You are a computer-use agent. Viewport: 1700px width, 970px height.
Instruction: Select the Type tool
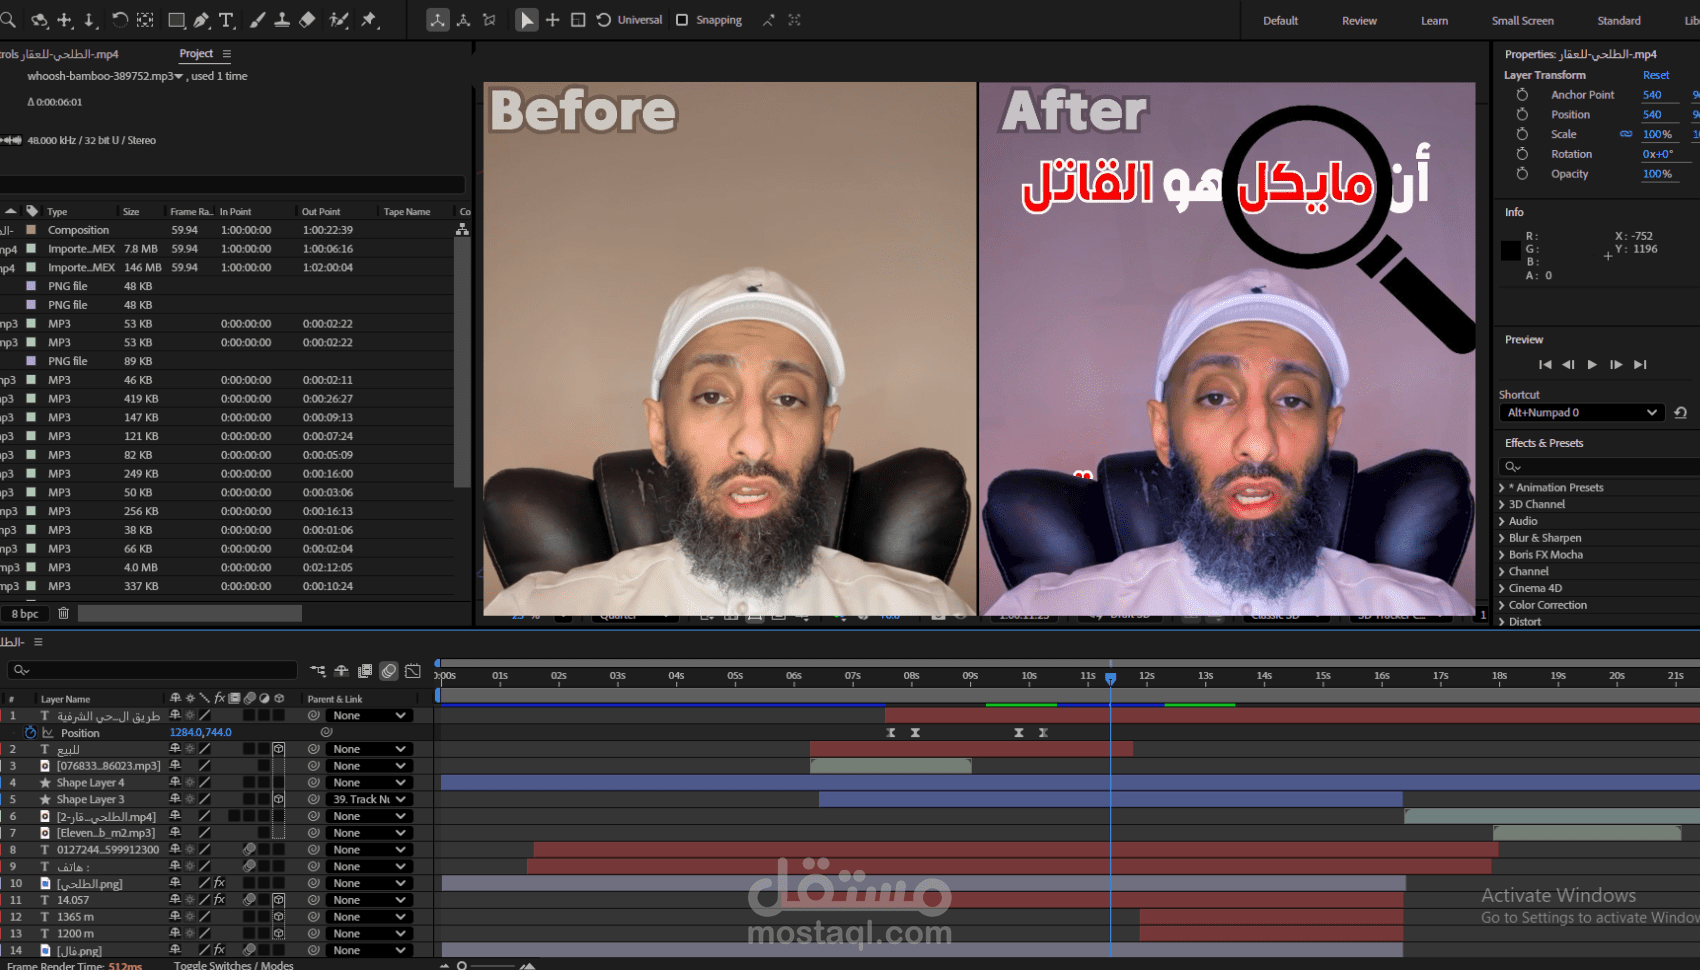[226, 19]
